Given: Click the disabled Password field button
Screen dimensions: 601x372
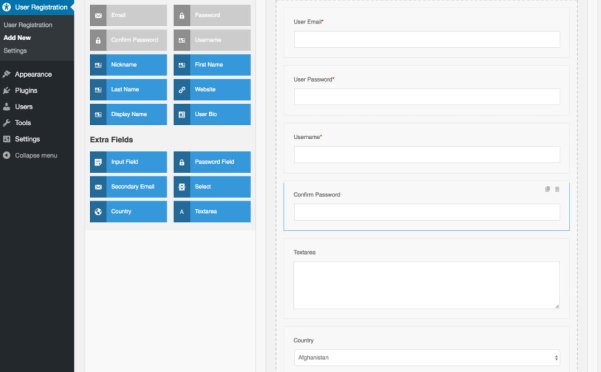Looking at the screenshot, I should pyautogui.click(x=212, y=15).
